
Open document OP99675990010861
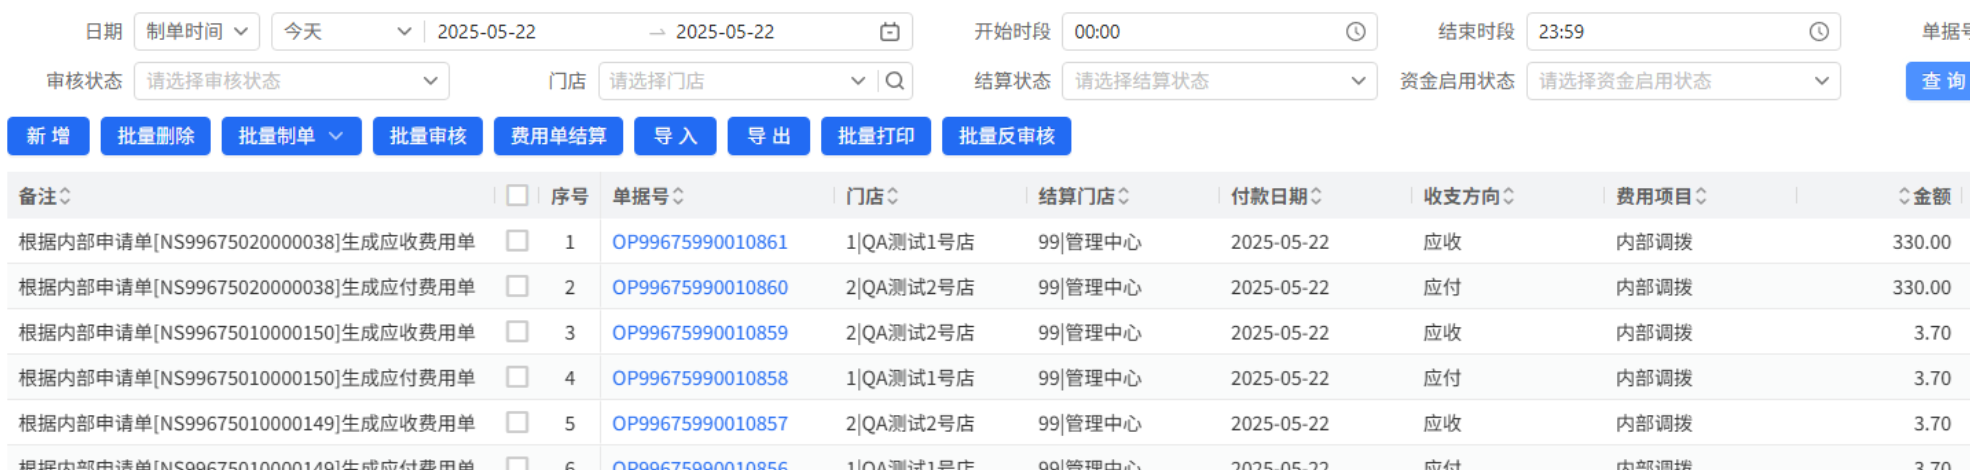[700, 242]
